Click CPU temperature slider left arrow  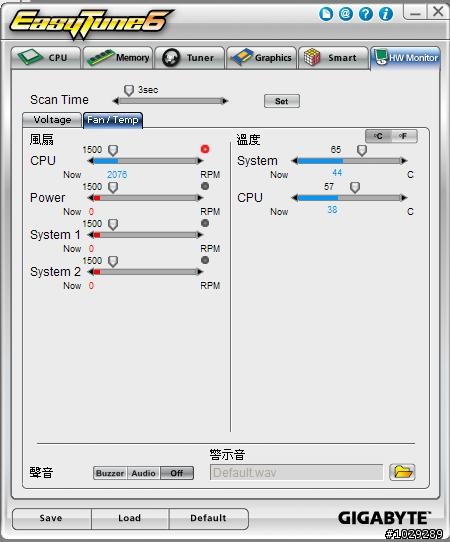tap(294, 198)
